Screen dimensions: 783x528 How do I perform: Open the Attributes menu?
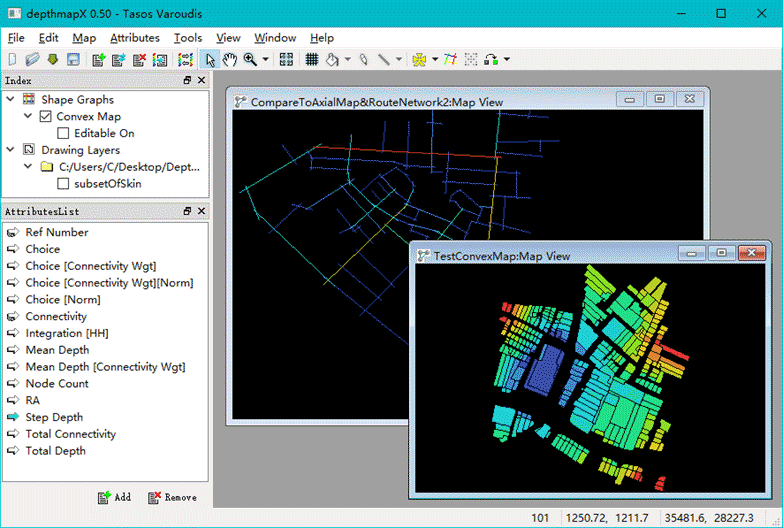pos(134,38)
